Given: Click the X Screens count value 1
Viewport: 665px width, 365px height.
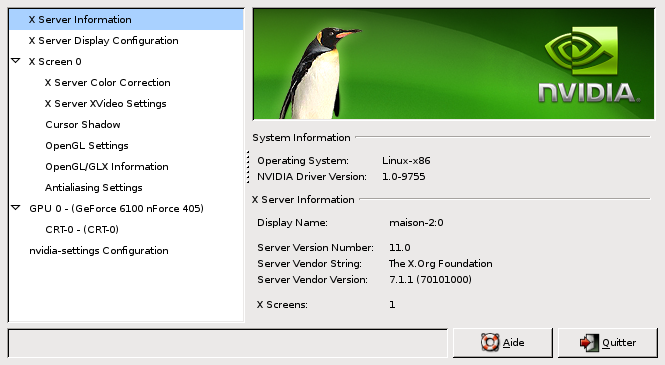Looking at the screenshot, I should (x=392, y=305).
